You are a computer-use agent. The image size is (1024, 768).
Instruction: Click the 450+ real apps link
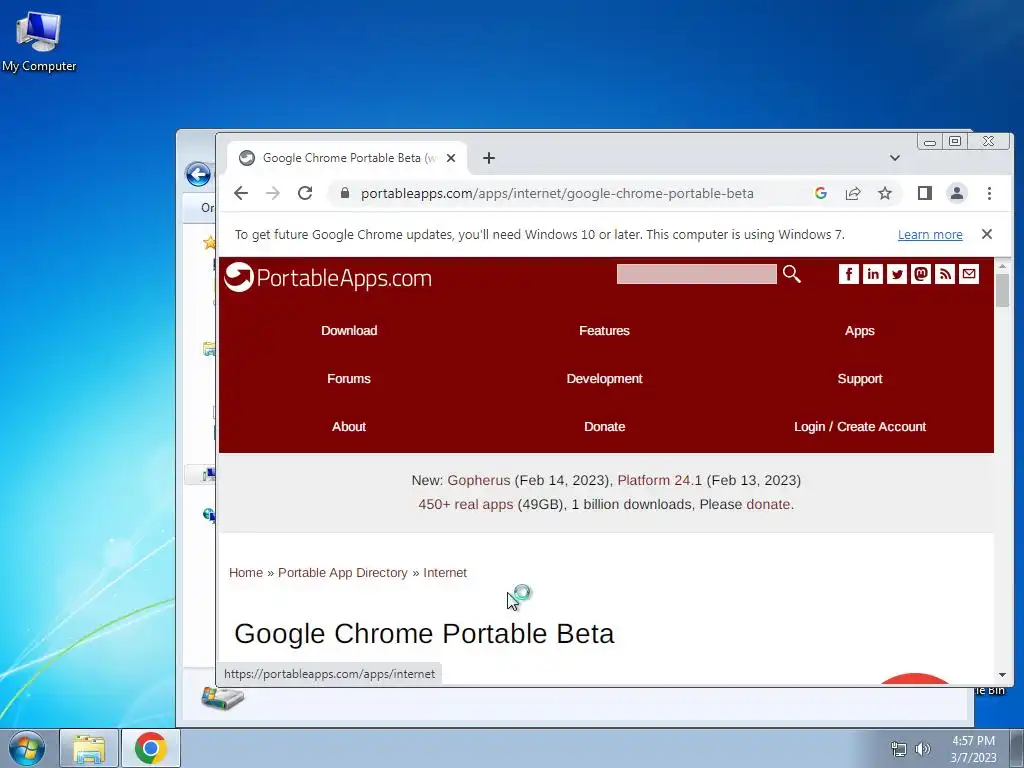pos(466,505)
